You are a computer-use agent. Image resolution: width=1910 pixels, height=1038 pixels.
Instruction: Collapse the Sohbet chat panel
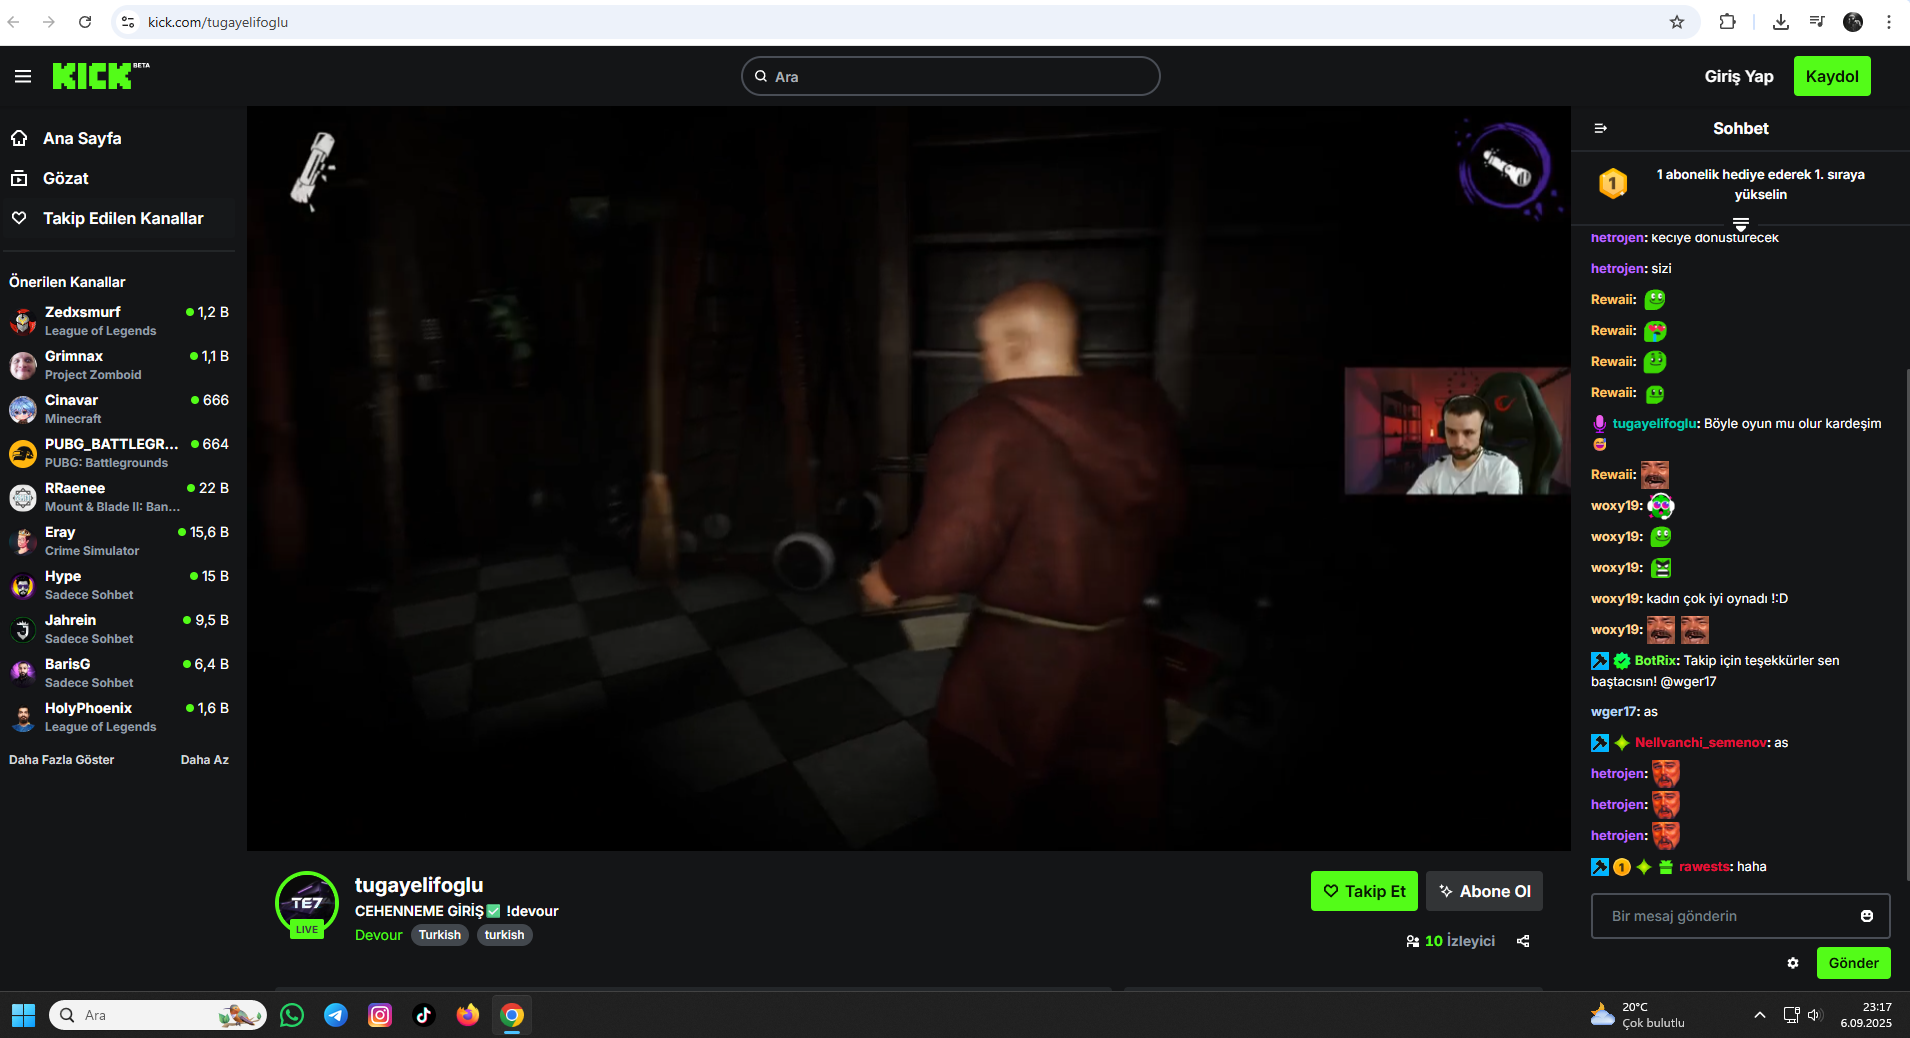tap(1600, 128)
